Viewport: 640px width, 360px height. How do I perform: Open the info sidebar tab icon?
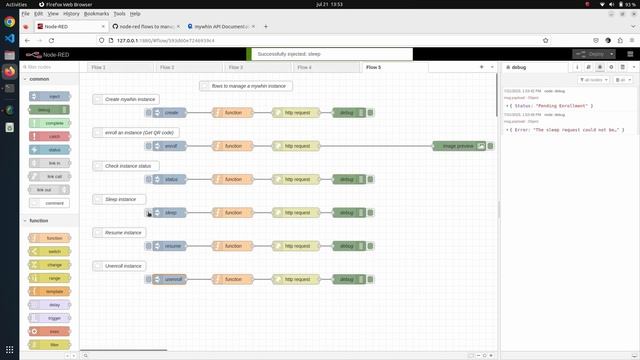coord(577,67)
